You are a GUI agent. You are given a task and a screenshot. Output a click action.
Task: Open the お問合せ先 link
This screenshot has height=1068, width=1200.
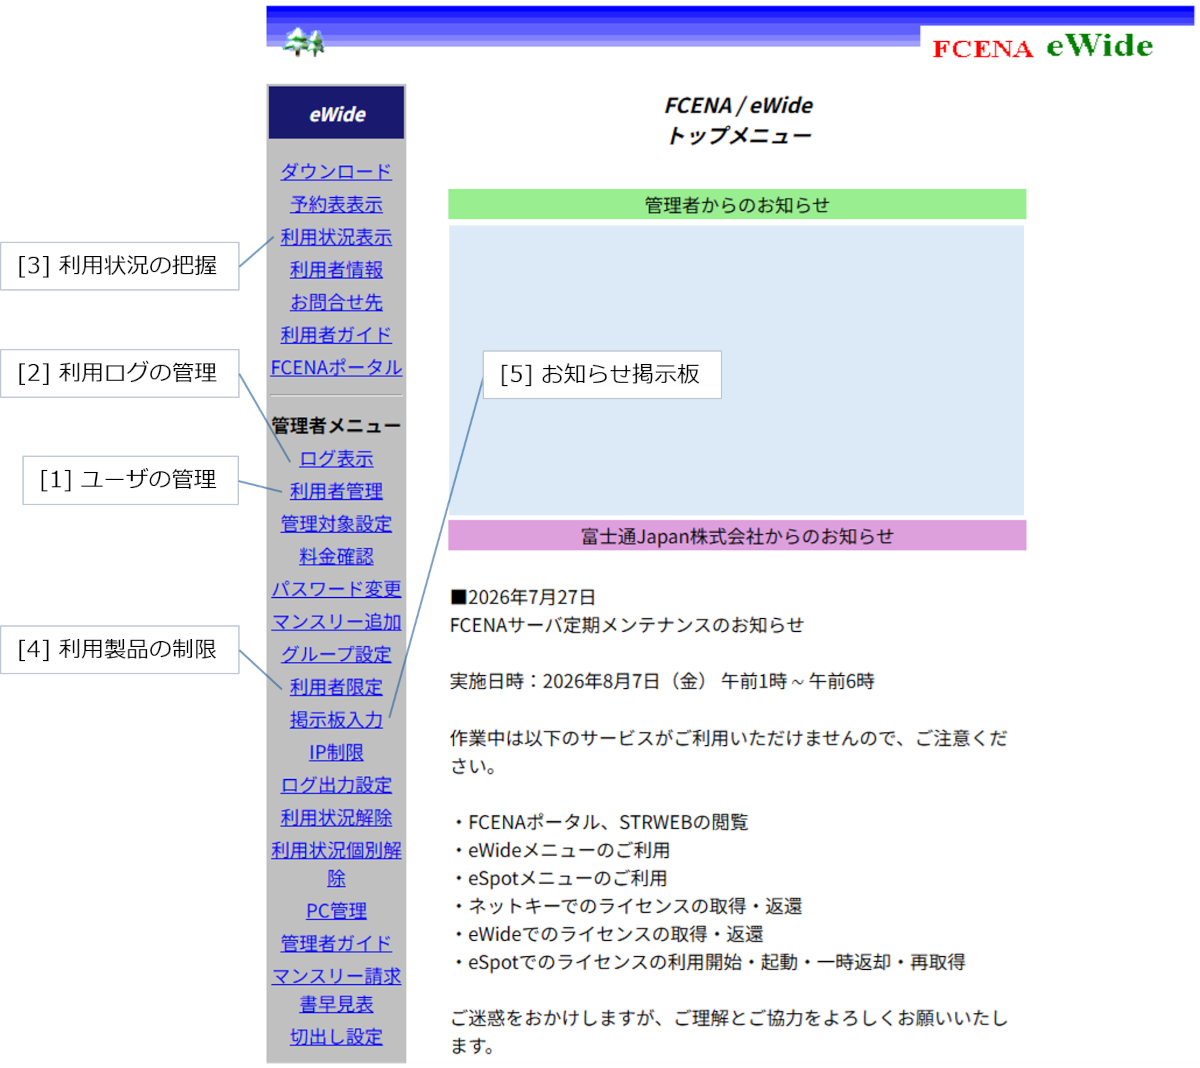(x=336, y=302)
